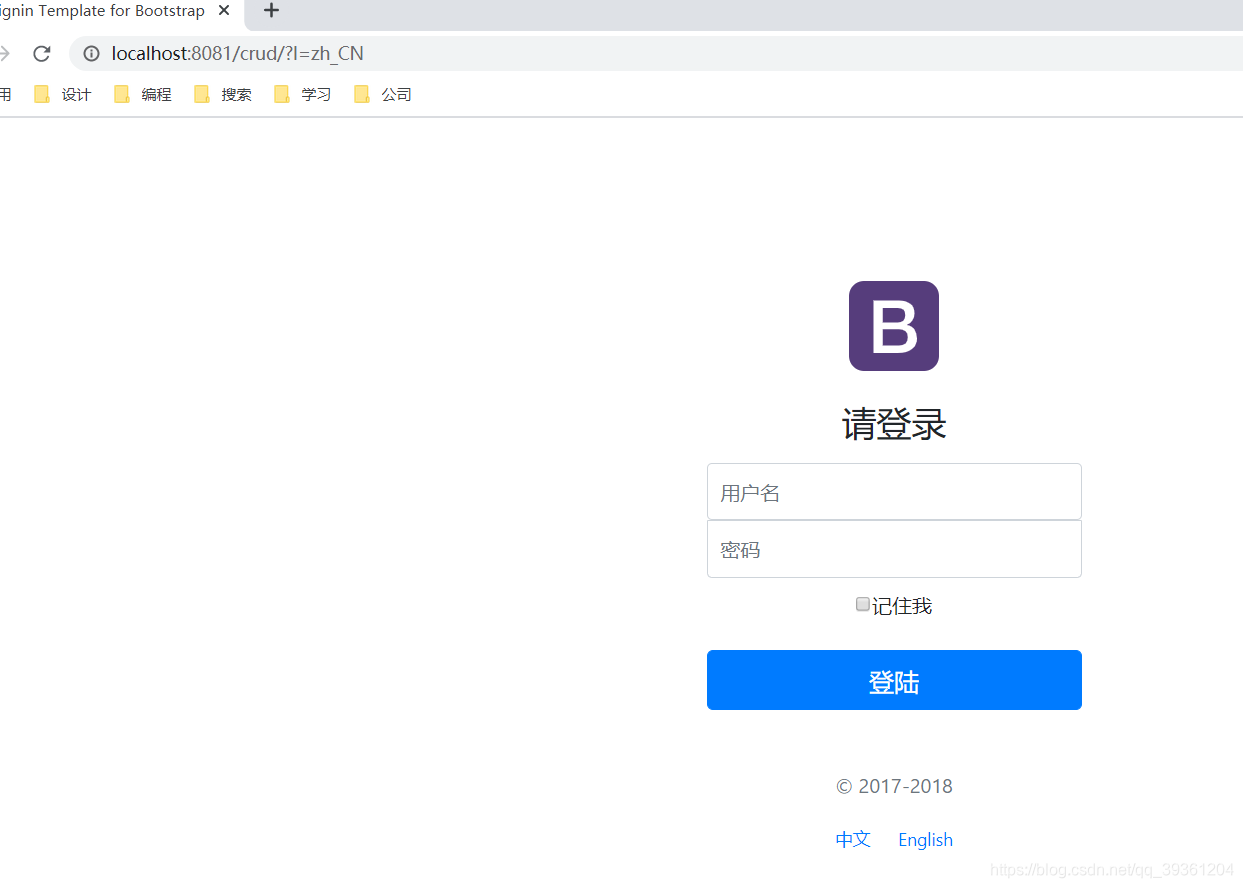Viewport: 1243px width, 888px height.
Task: Tick the 记住我 checkbox
Action: 863,604
